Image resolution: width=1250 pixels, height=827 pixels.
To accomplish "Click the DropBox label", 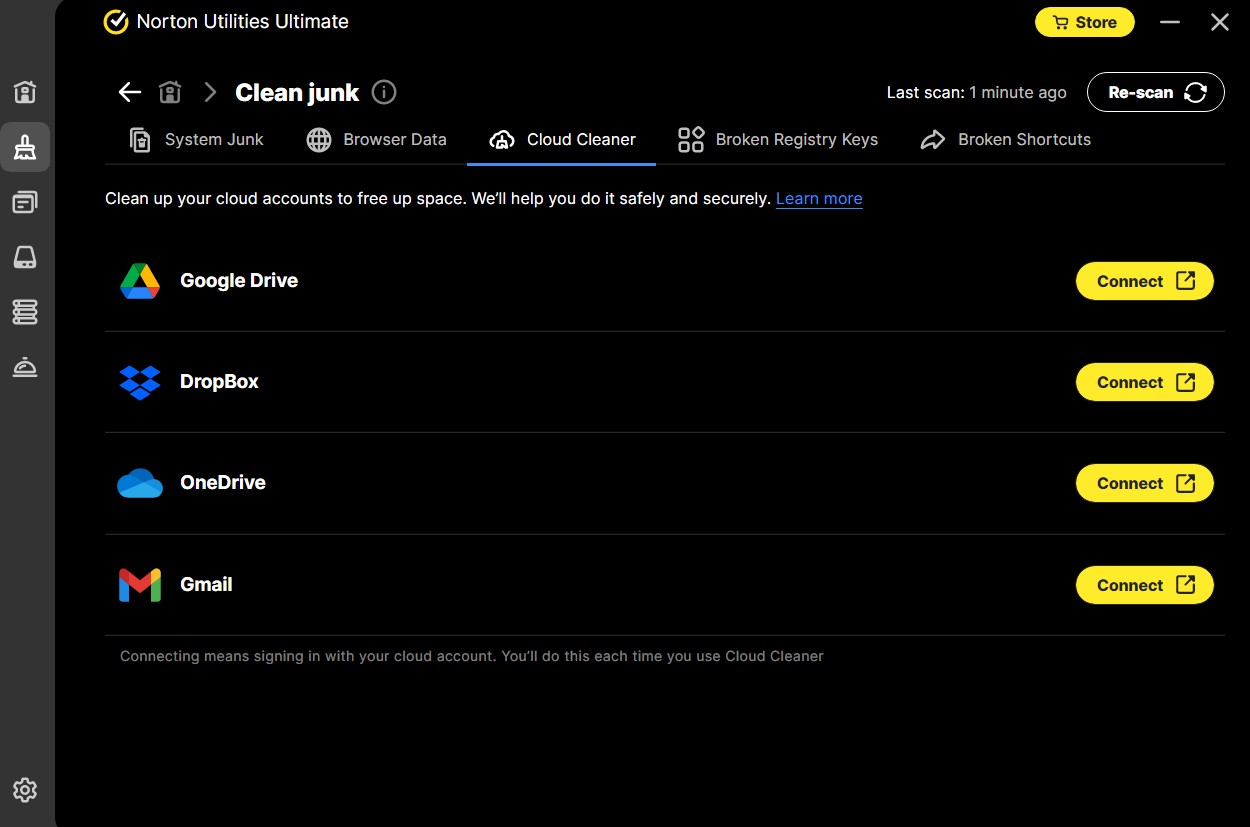I will pyautogui.click(x=219, y=382).
